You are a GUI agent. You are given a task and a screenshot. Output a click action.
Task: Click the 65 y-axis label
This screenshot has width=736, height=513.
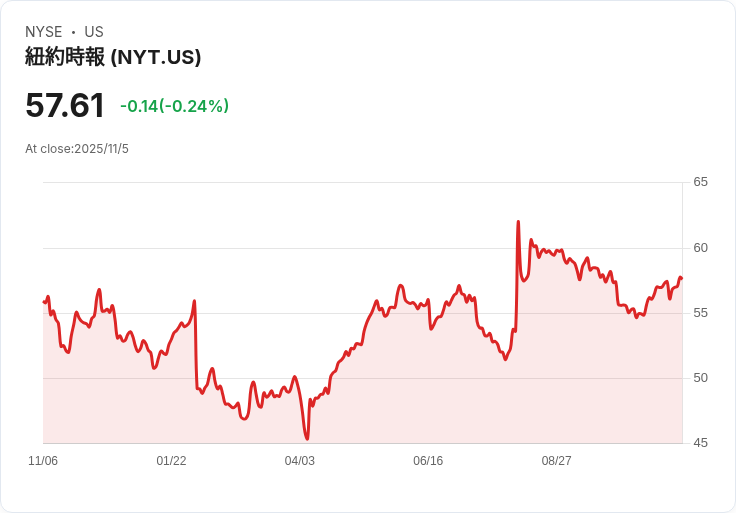point(700,182)
